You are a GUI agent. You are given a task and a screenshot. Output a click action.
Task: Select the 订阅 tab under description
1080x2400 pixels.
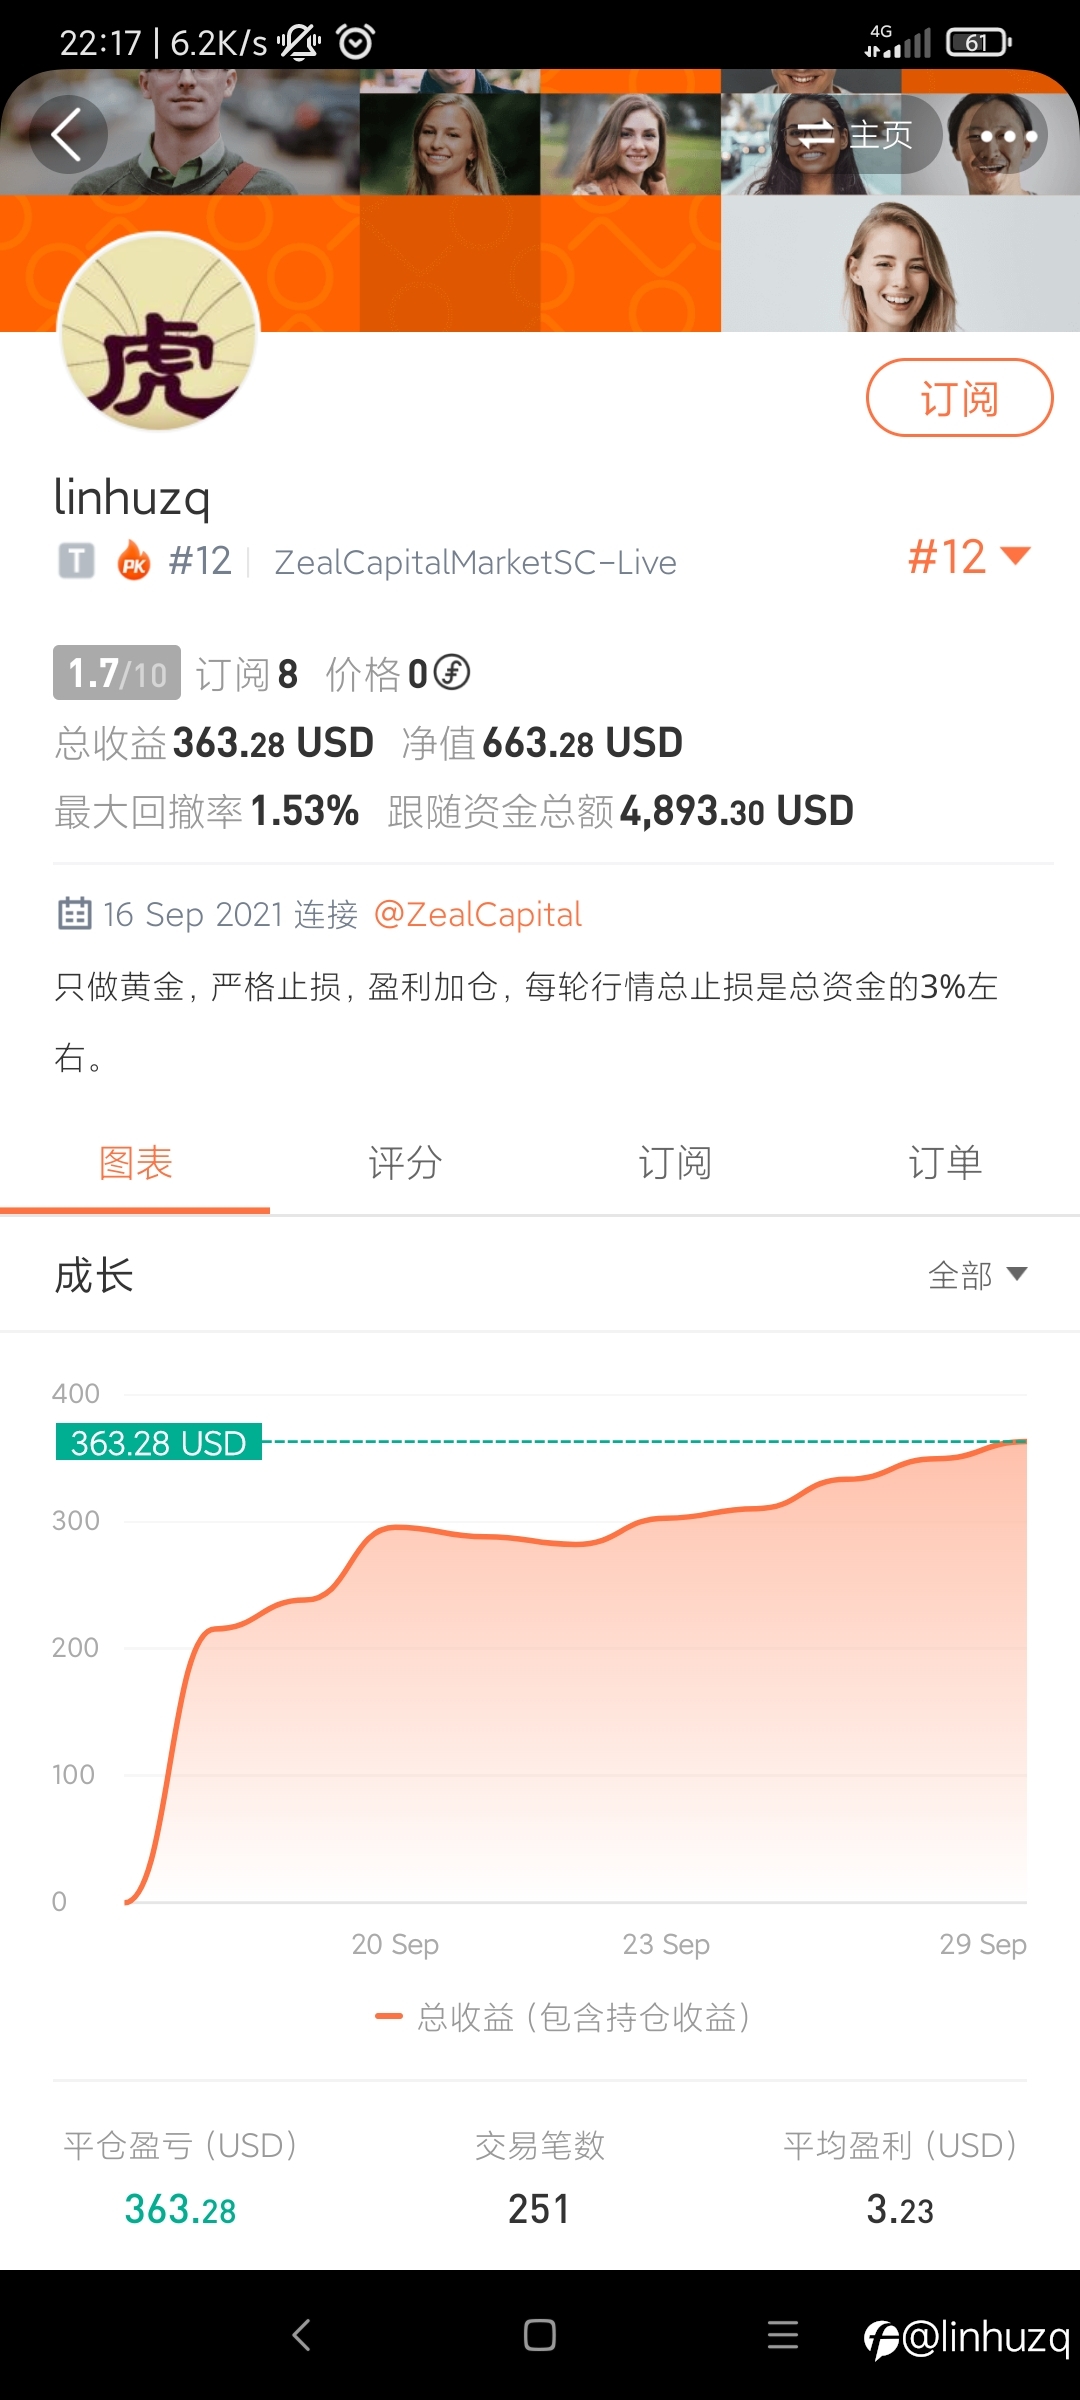click(x=675, y=1163)
